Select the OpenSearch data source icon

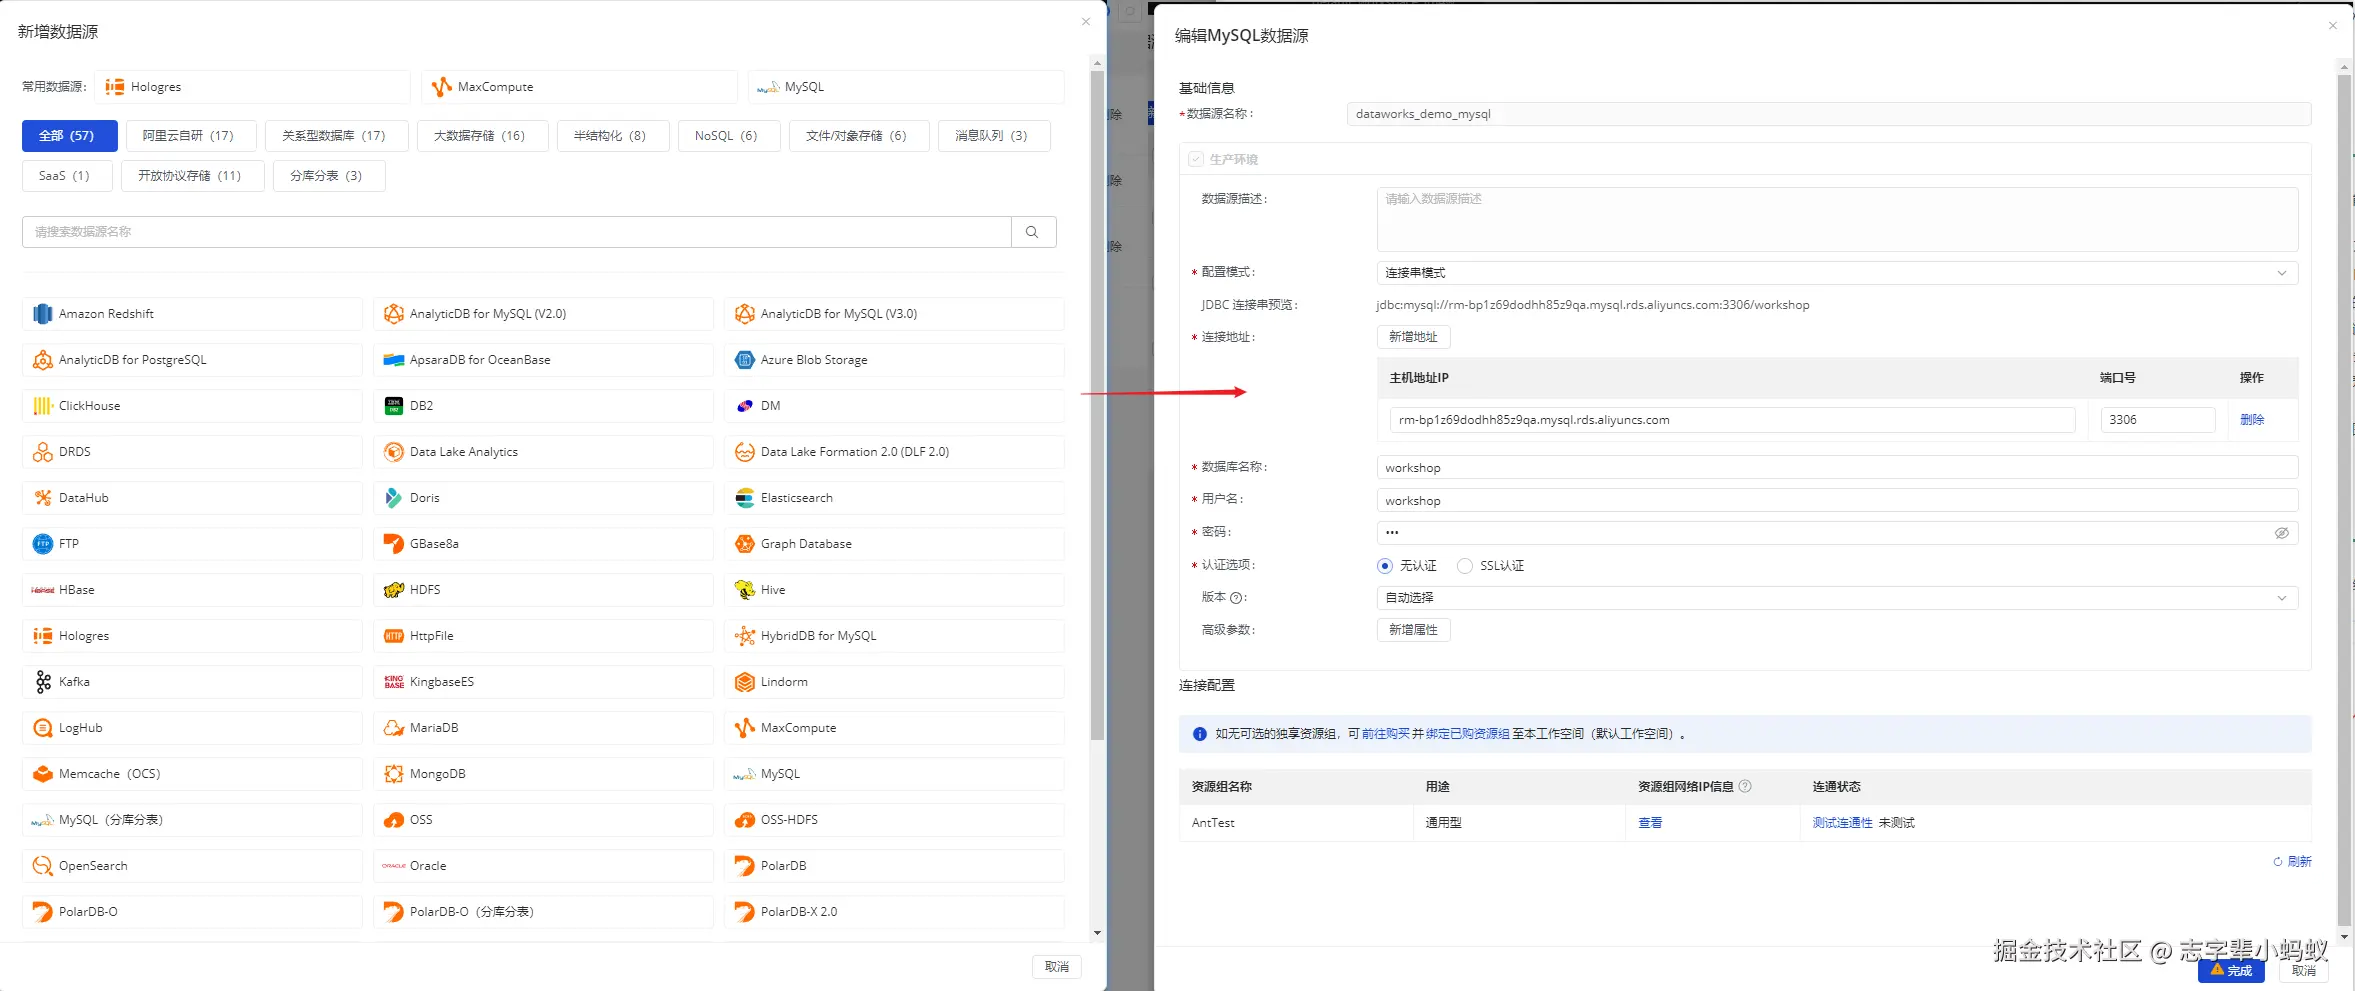click(42, 866)
